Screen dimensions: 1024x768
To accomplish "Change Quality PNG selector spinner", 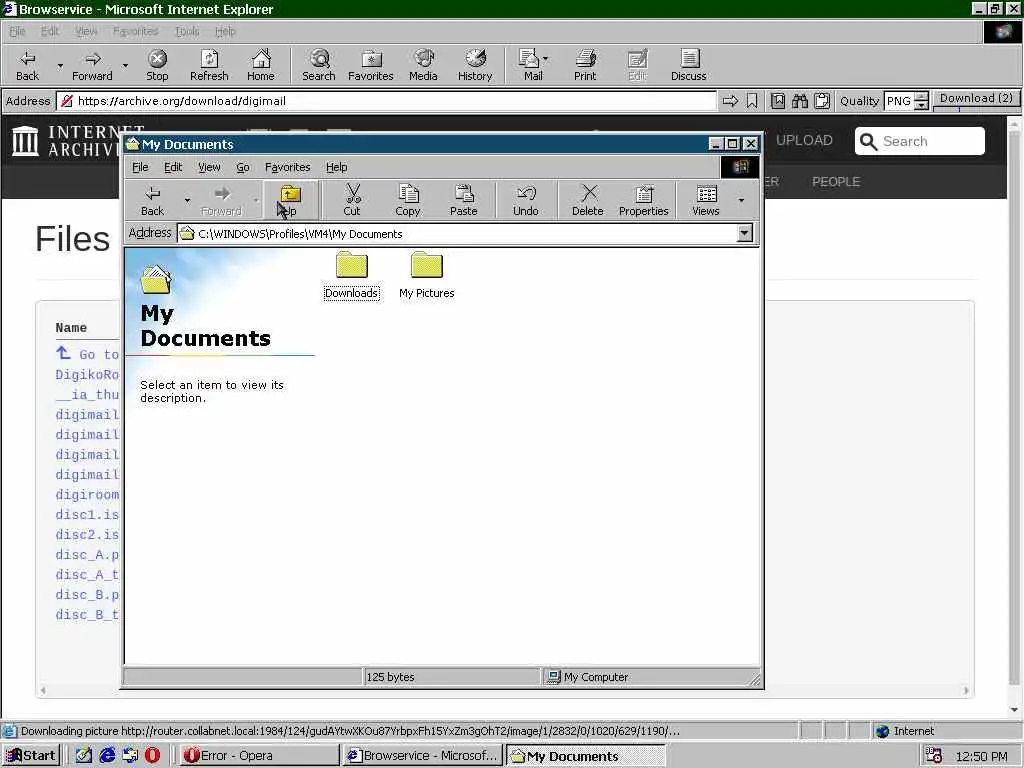I will pos(921,101).
